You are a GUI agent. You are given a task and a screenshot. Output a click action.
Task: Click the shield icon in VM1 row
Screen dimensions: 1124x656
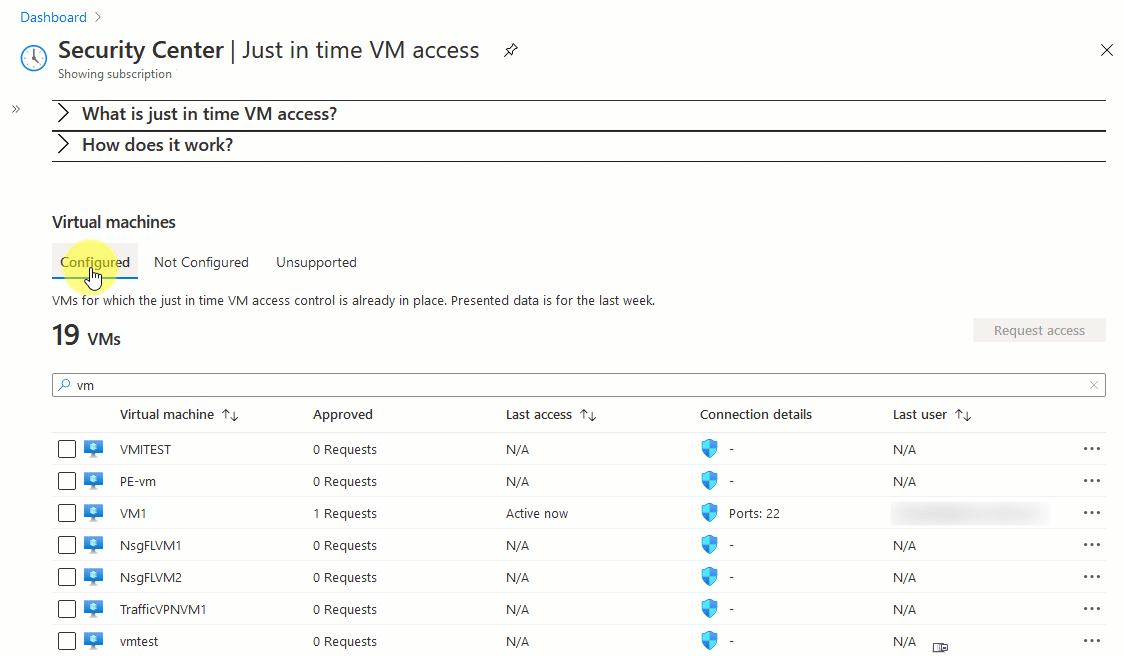[710, 513]
